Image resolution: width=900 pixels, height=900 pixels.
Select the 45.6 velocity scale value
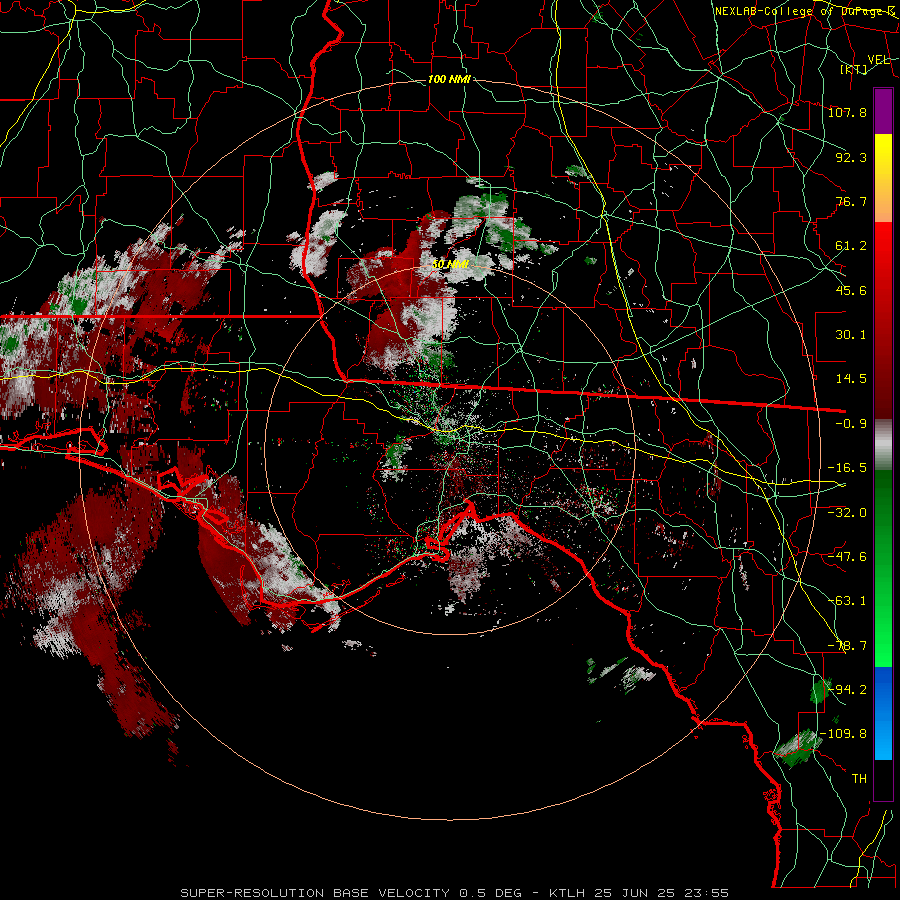[x=851, y=290]
